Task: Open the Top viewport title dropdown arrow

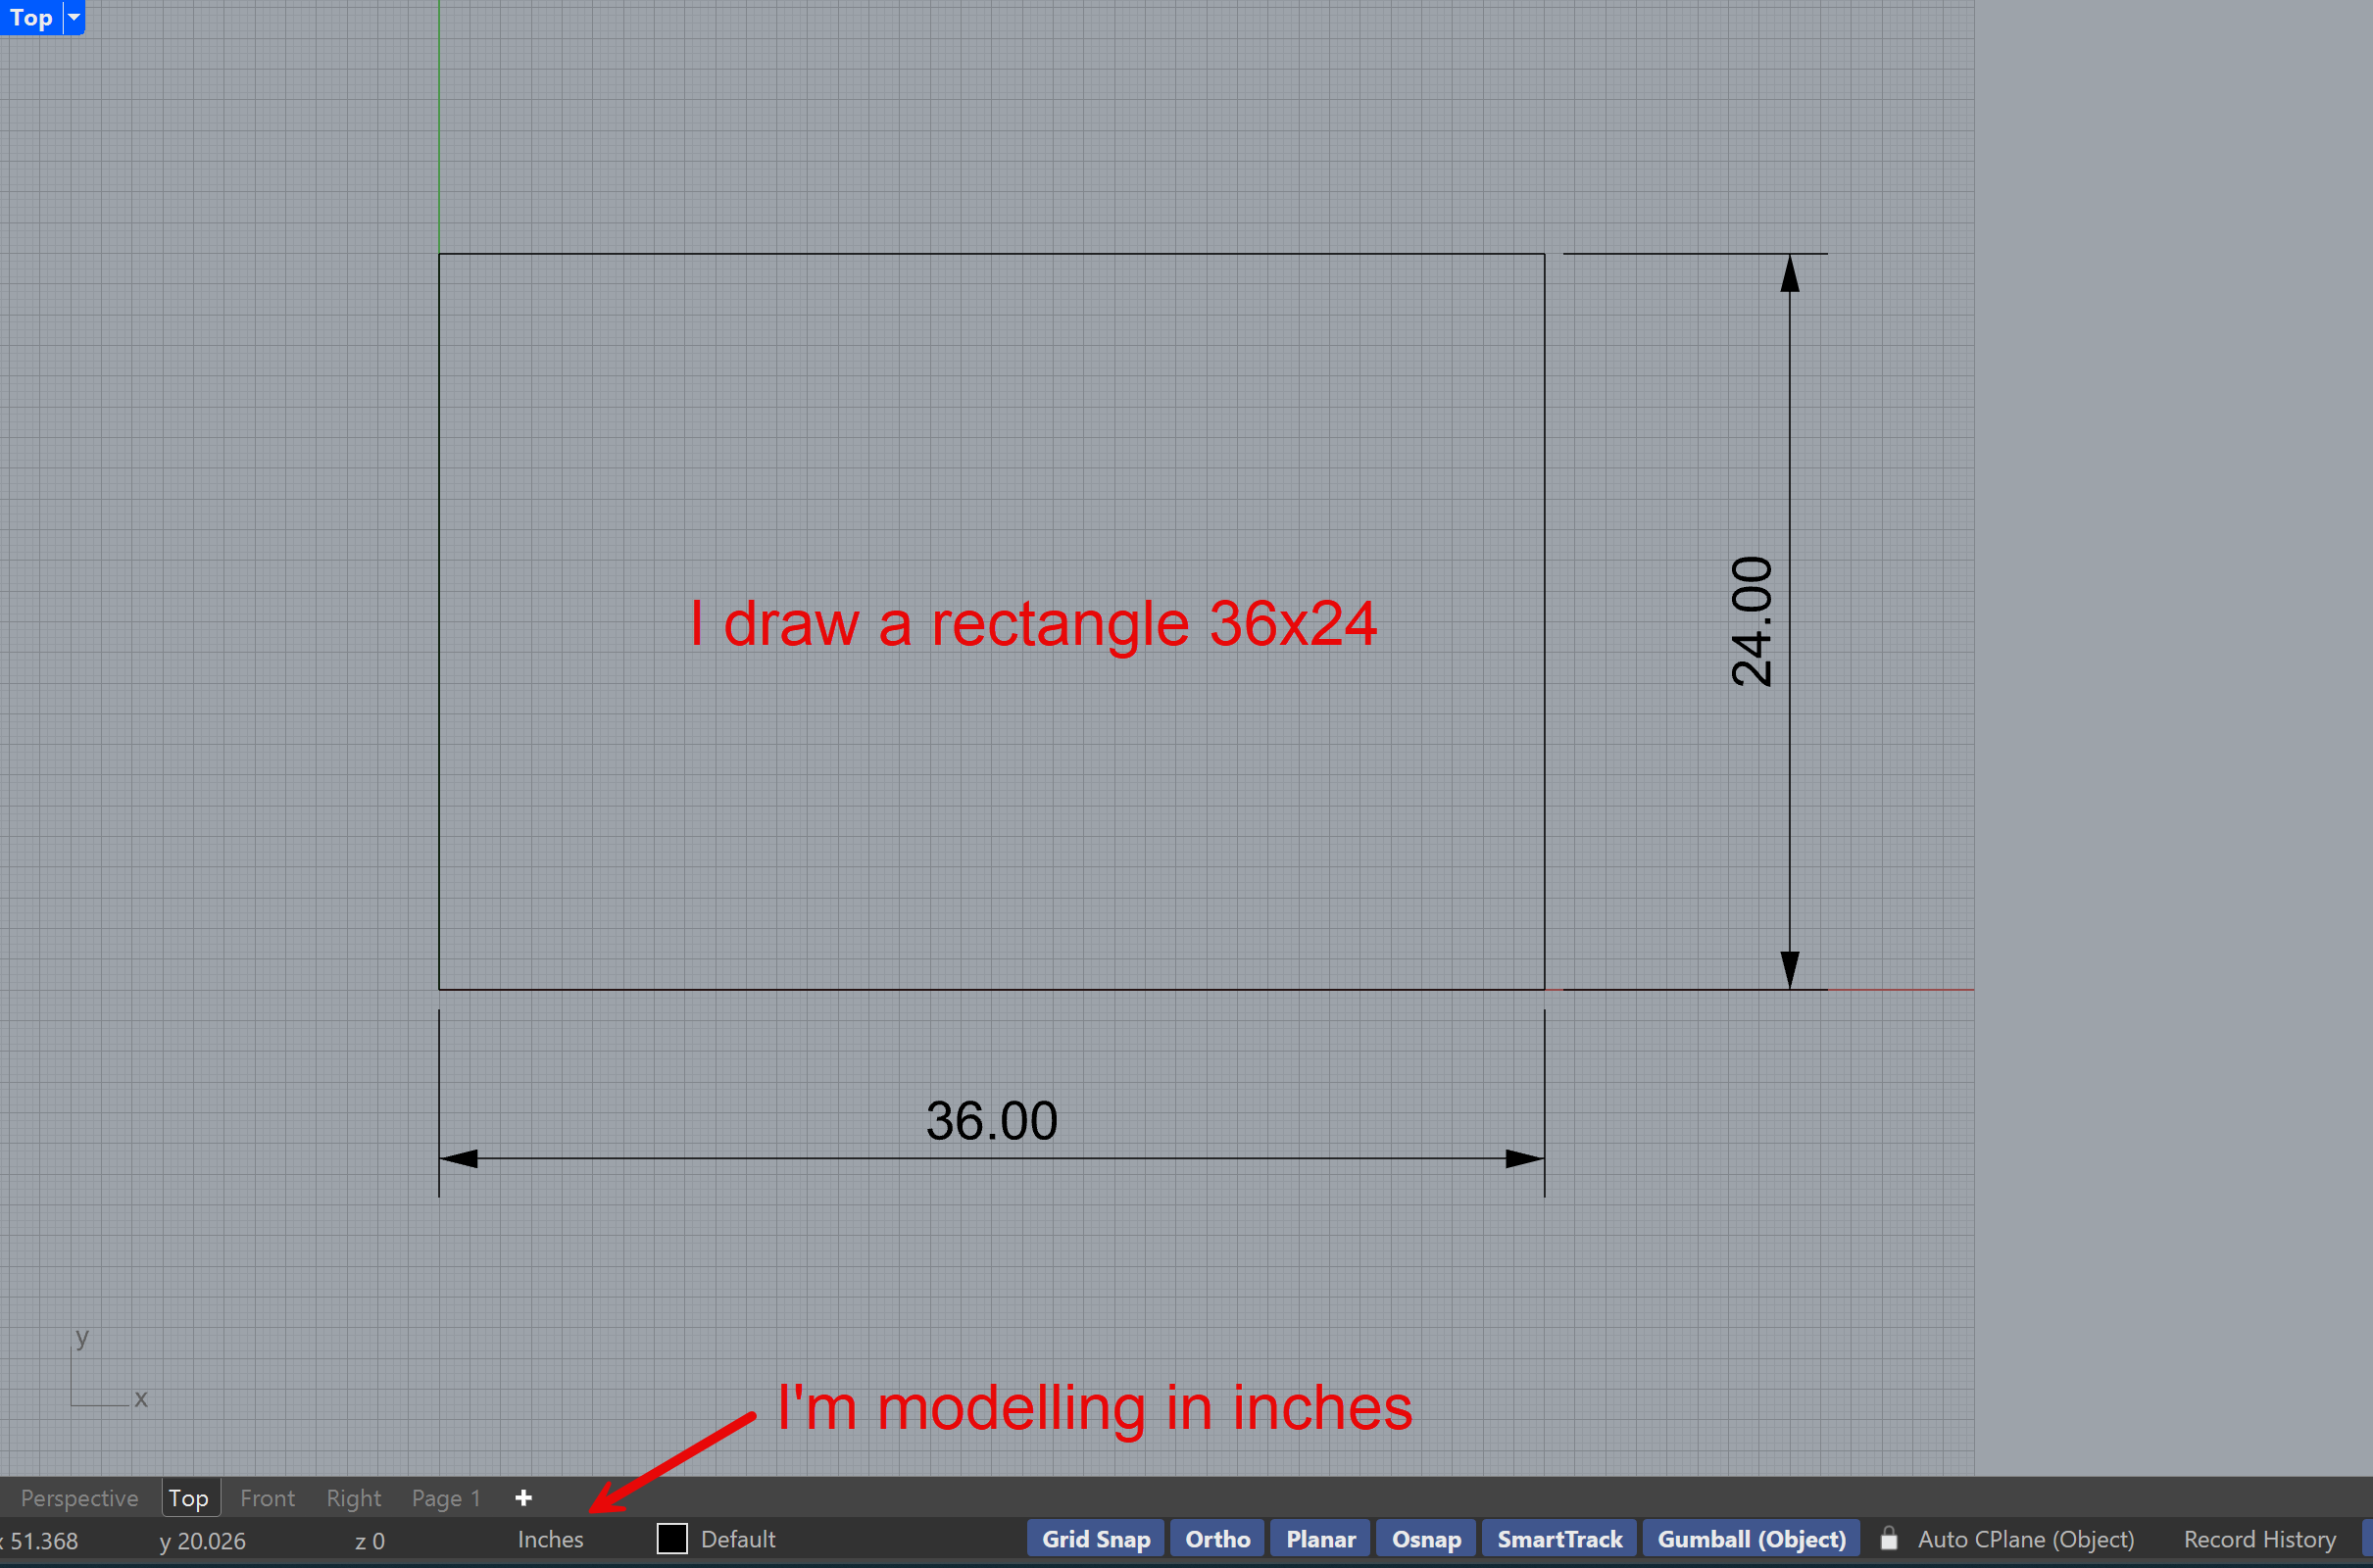Action: [74, 17]
